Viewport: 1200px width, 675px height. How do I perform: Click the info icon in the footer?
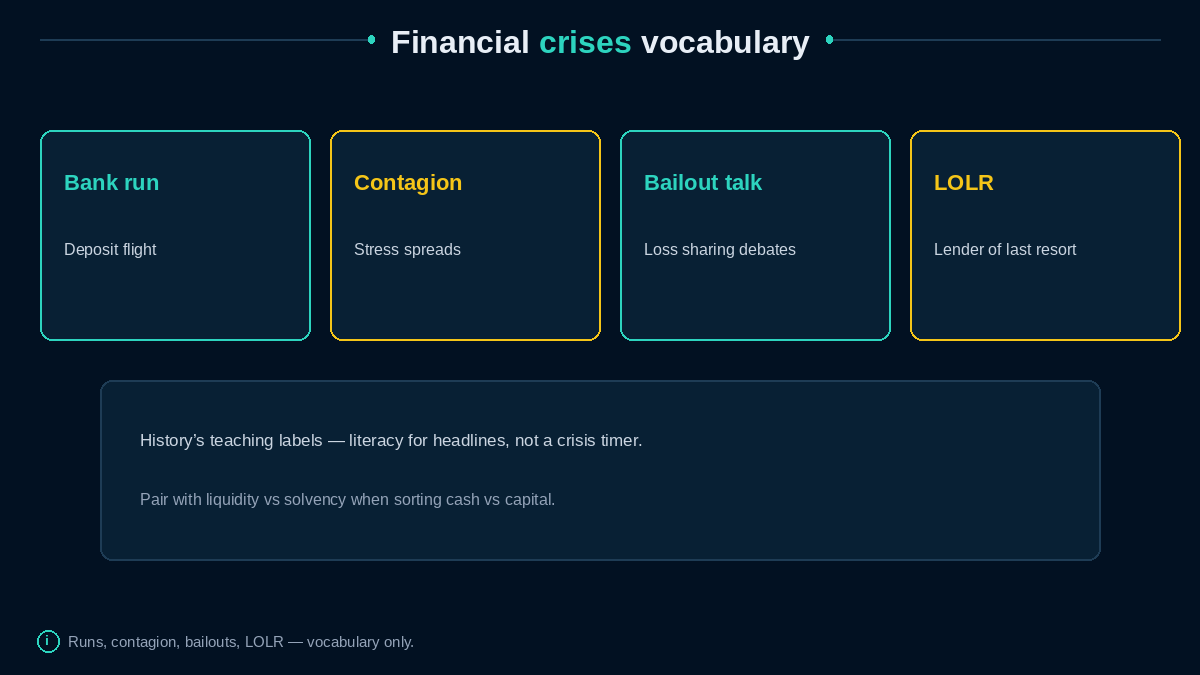48,641
